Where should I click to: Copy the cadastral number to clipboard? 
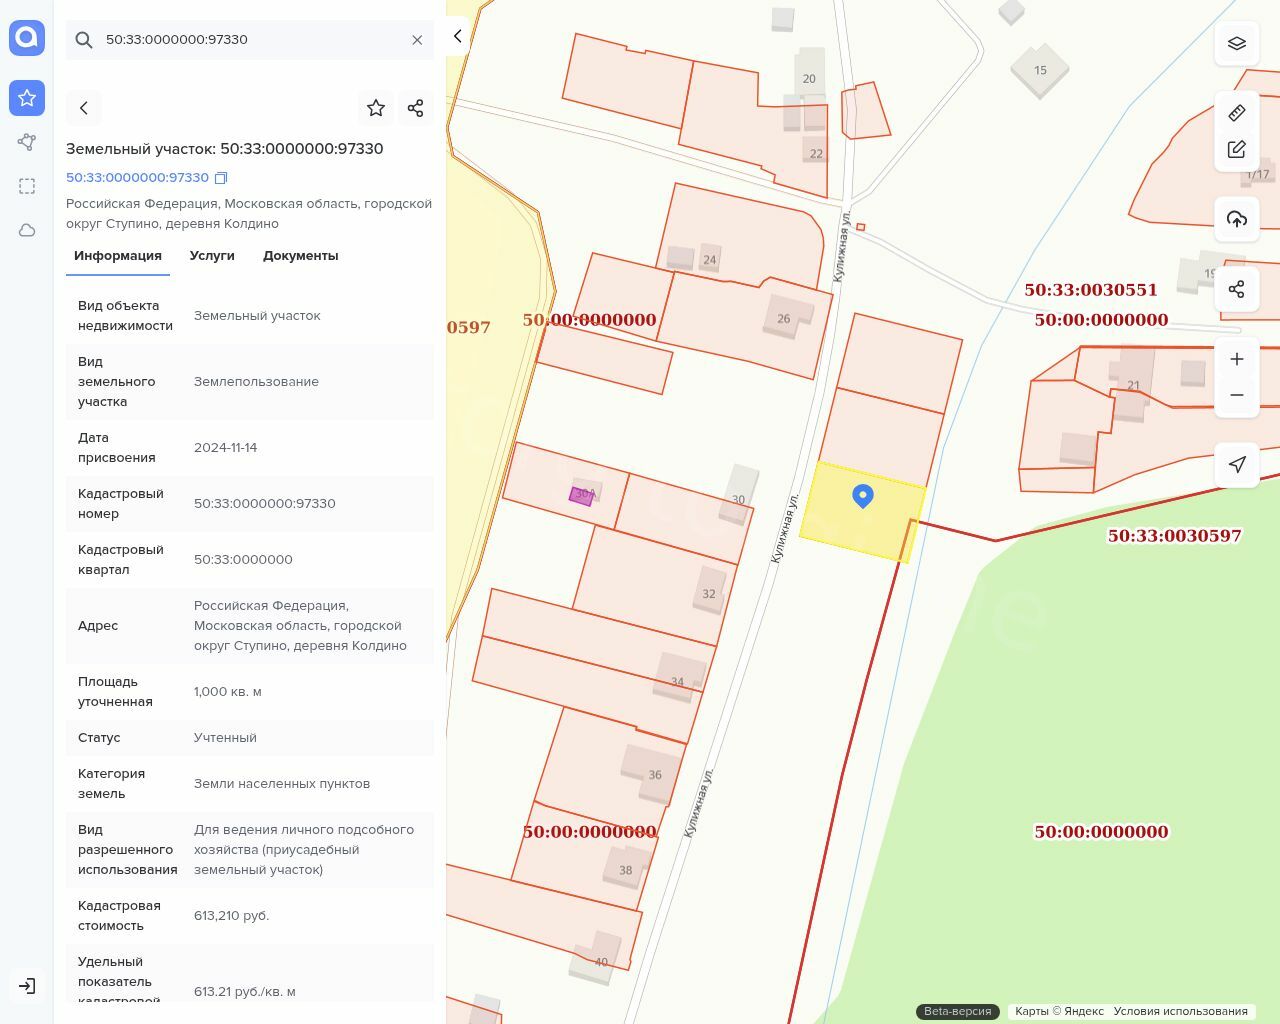(x=221, y=178)
